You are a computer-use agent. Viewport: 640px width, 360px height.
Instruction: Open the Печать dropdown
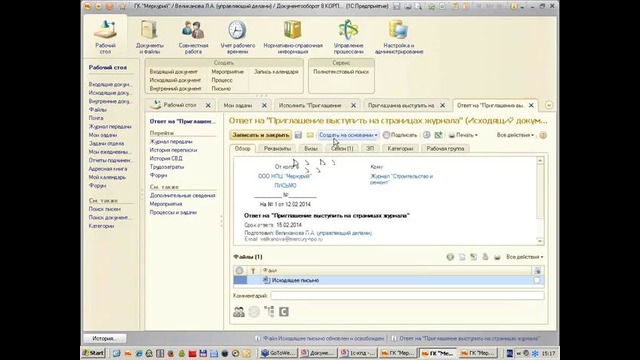pyautogui.click(x=463, y=135)
